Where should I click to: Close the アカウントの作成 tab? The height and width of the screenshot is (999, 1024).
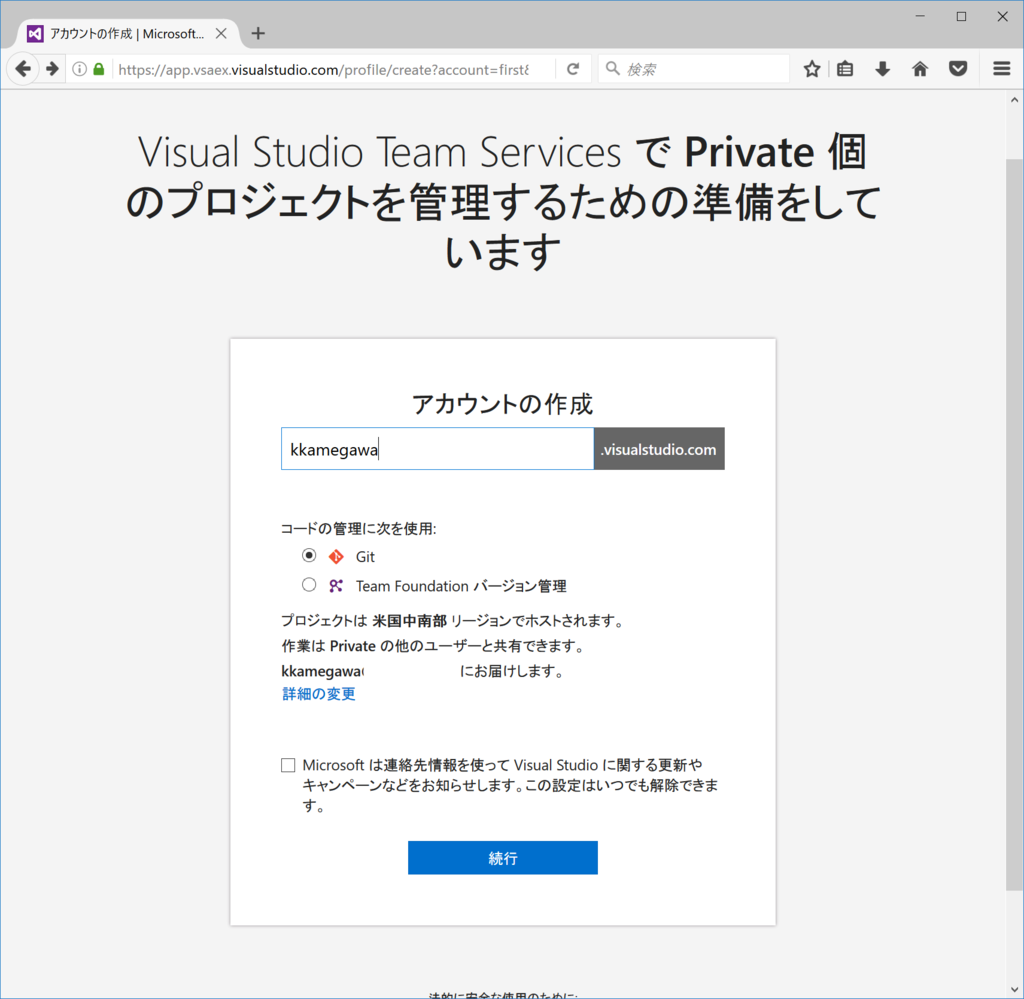pyautogui.click(x=221, y=33)
